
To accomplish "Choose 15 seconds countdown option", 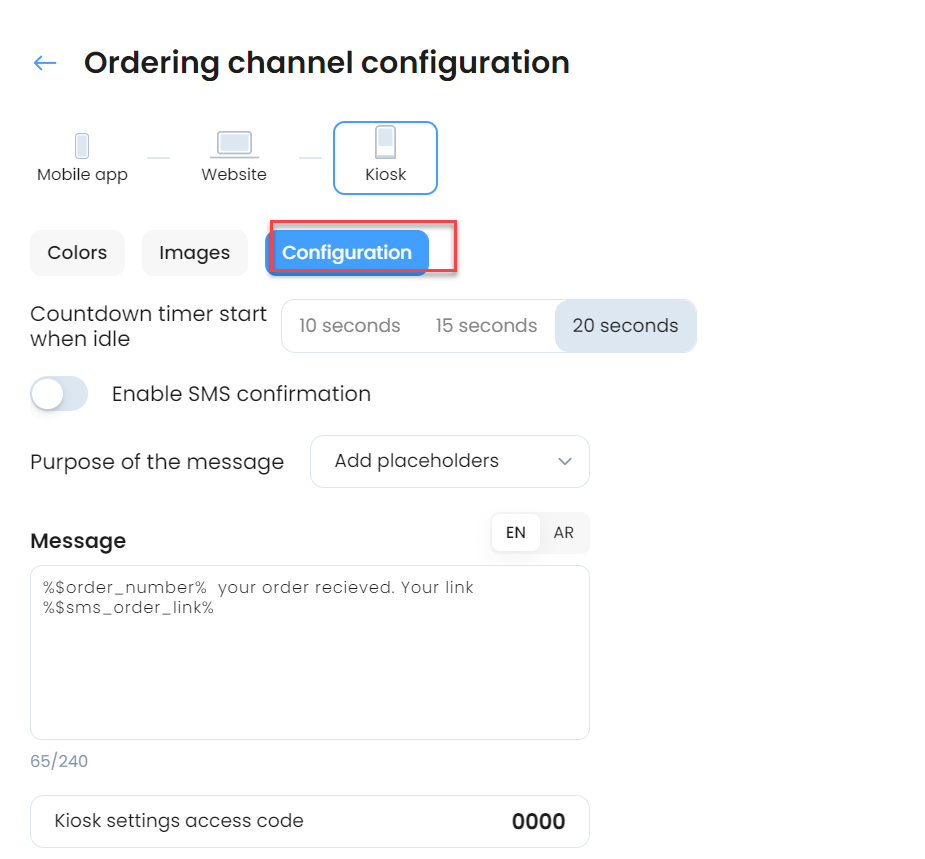I will coord(487,326).
